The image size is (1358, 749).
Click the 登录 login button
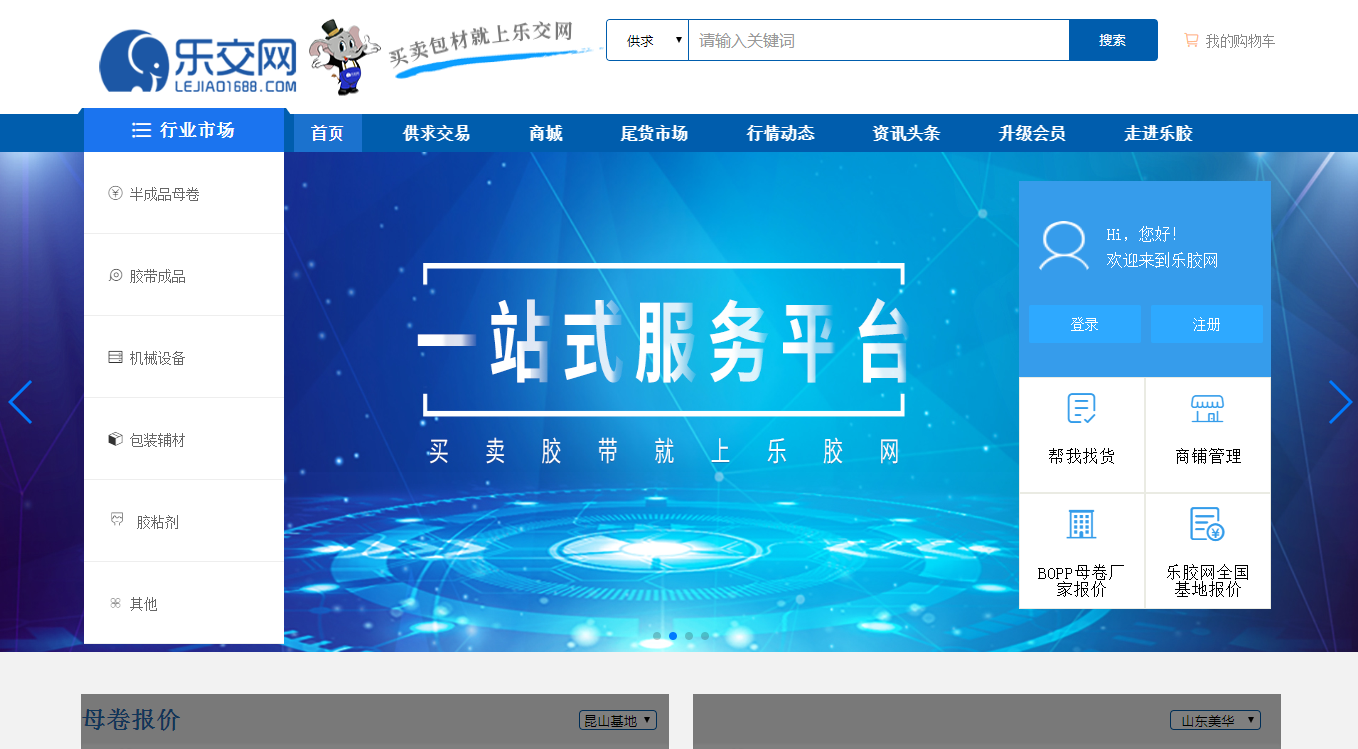[1085, 324]
